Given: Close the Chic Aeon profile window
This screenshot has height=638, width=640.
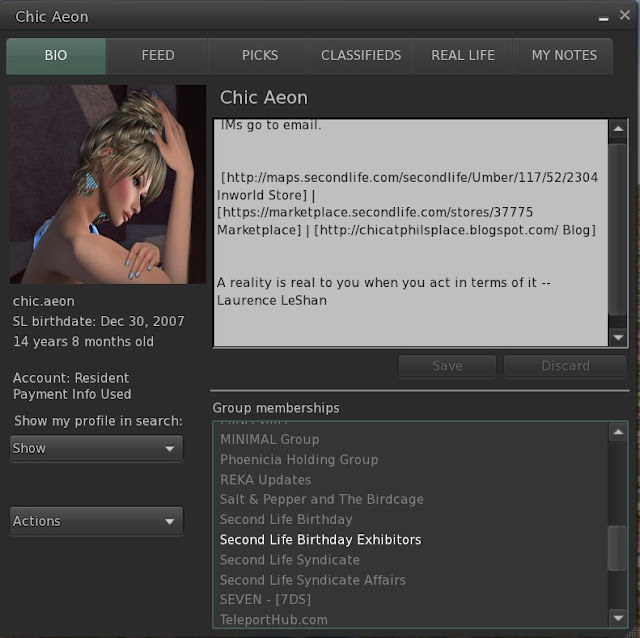Looking at the screenshot, I should pos(624,15).
